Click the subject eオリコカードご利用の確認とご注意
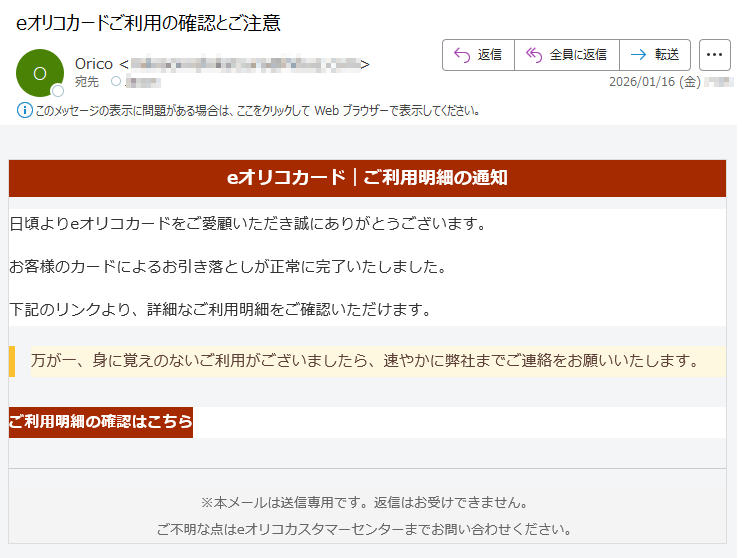The width and height of the screenshot is (742, 558). [x=148, y=23]
